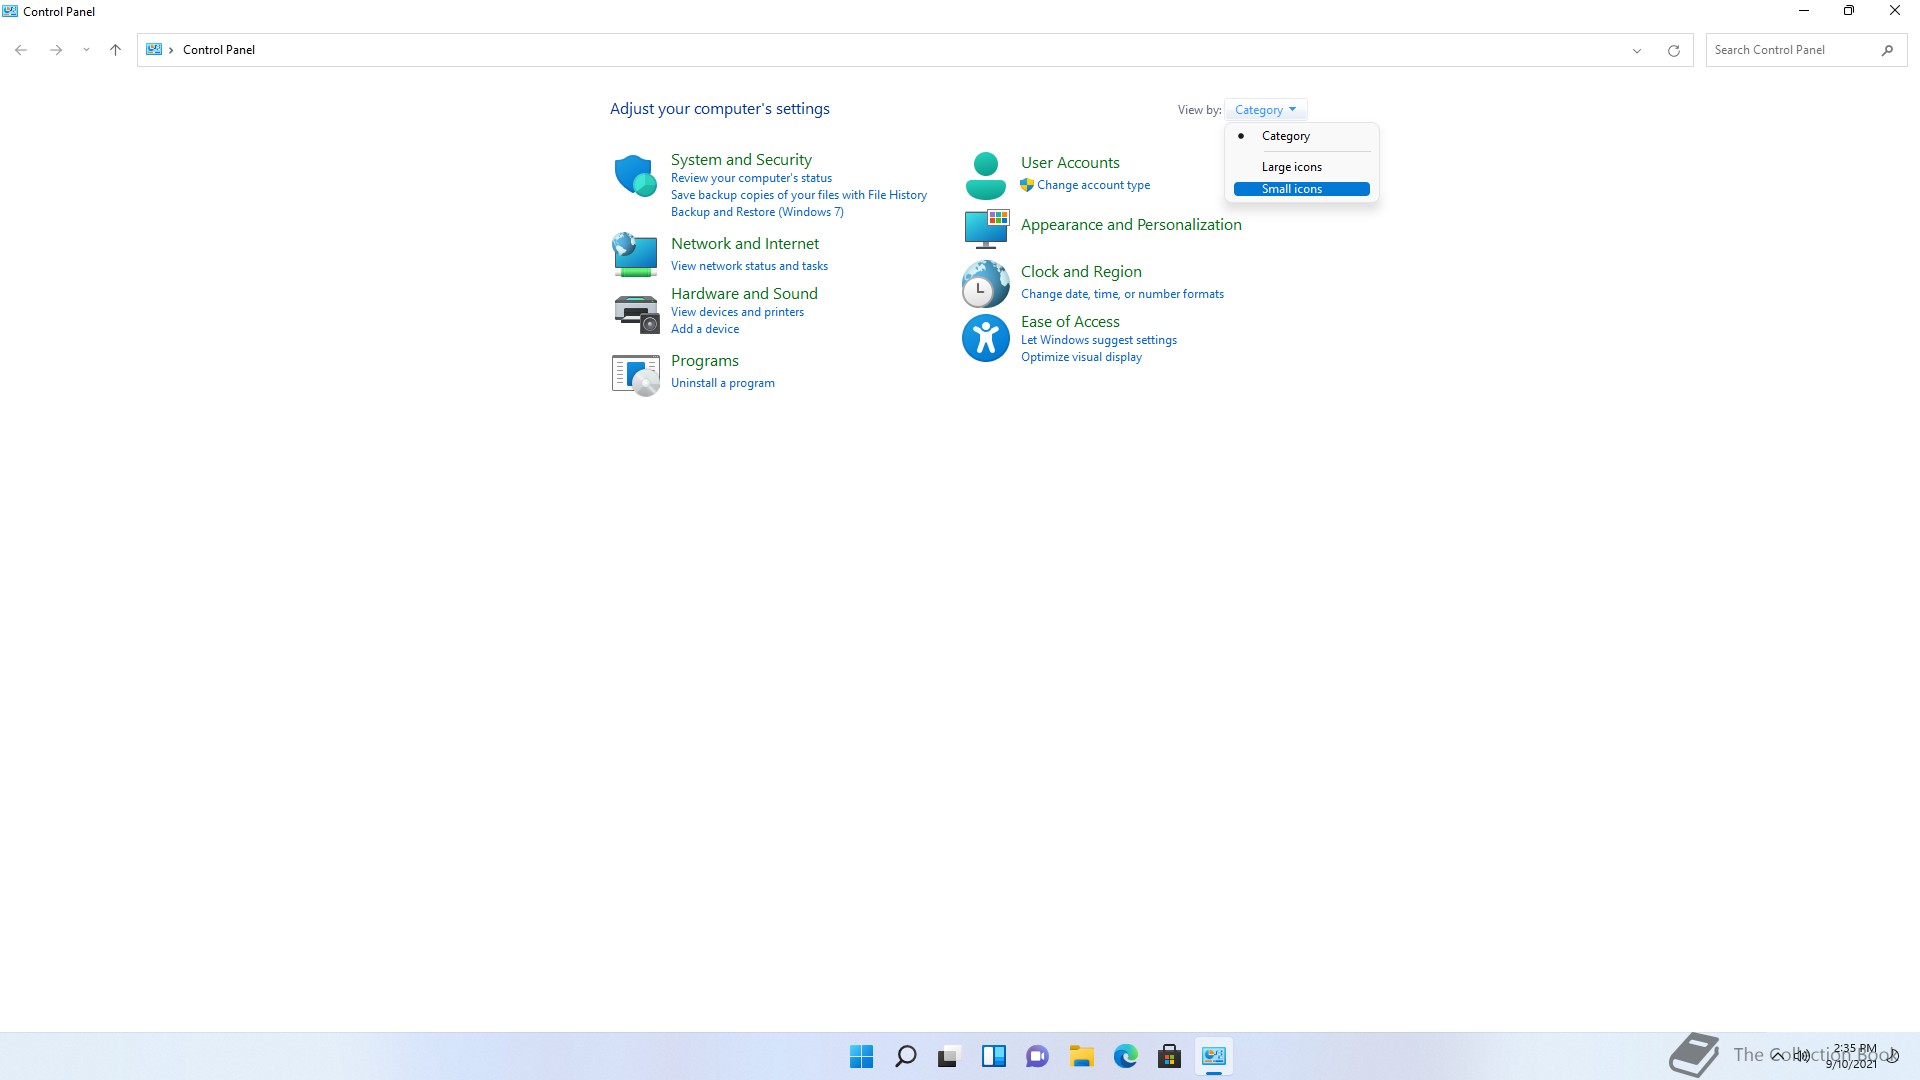Open recent locations dropdown arrow
The width and height of the screenshot is (1920, 1080).
(86, 50)
